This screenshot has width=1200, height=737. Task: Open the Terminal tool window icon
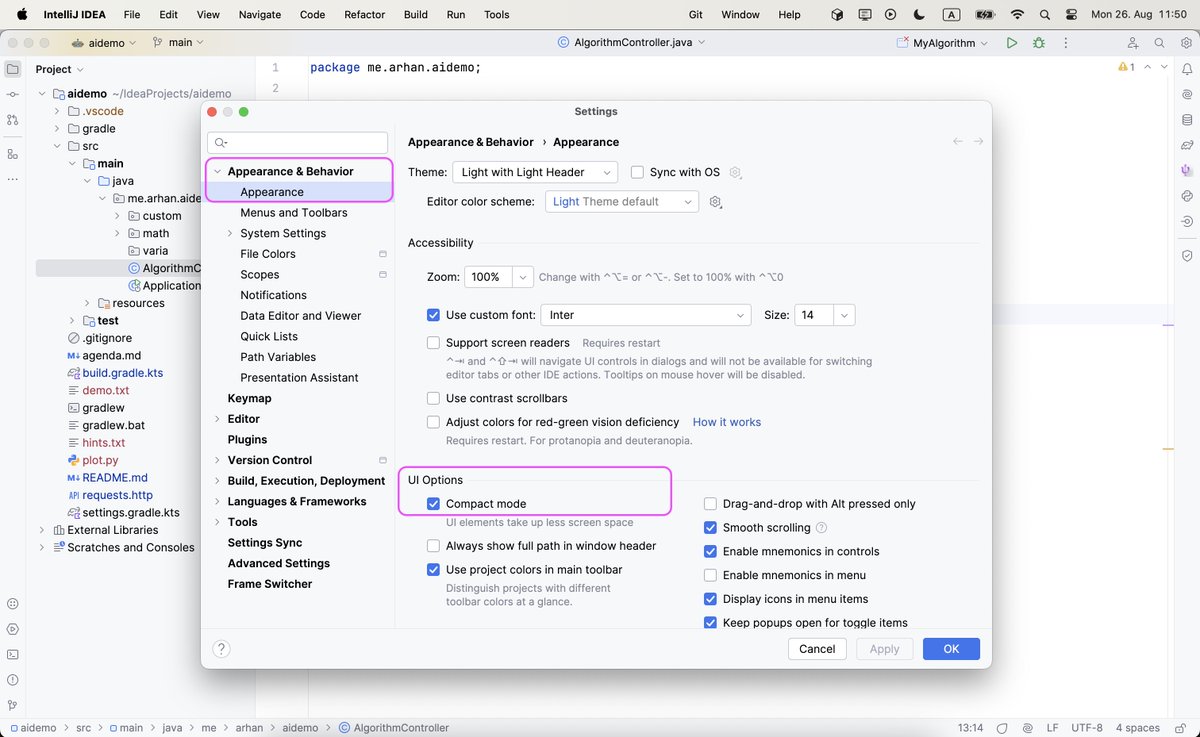12,654
